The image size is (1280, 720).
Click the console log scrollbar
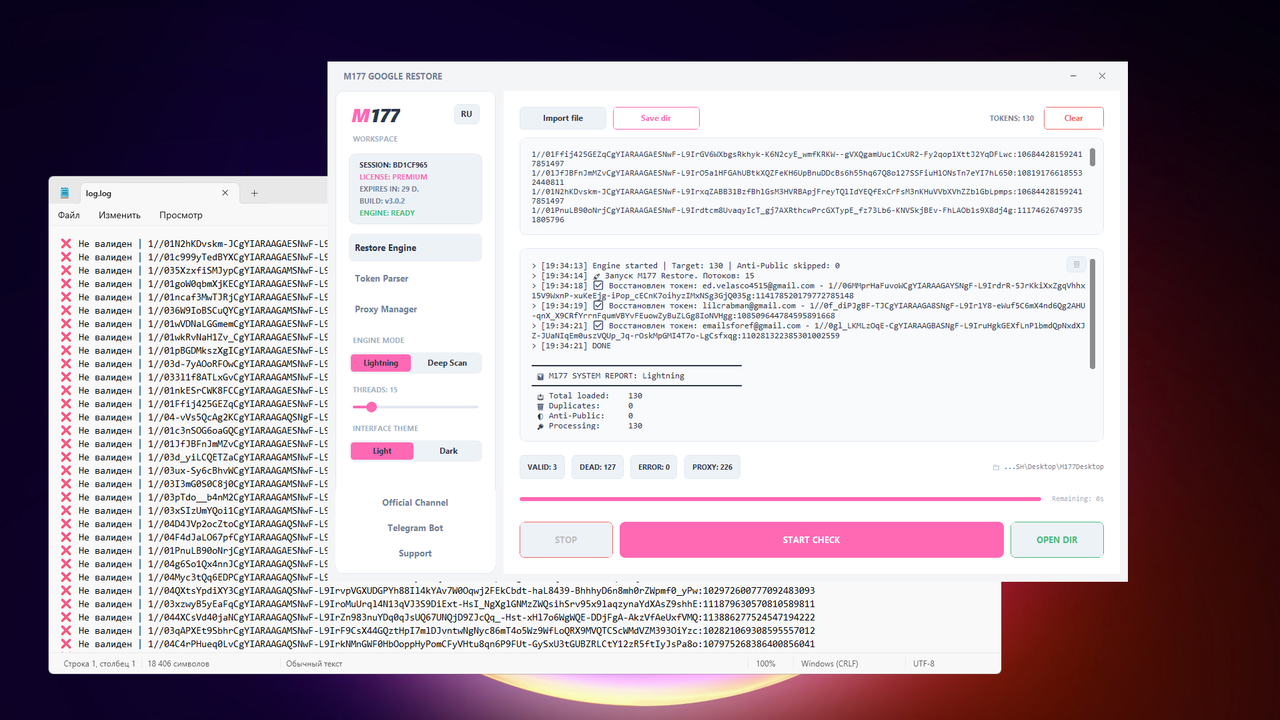click(1092, 313)
